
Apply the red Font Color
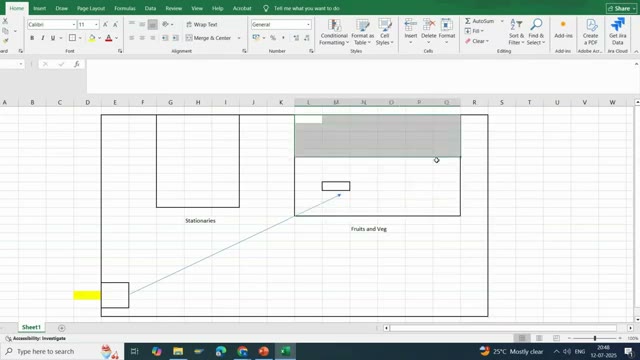109,38
